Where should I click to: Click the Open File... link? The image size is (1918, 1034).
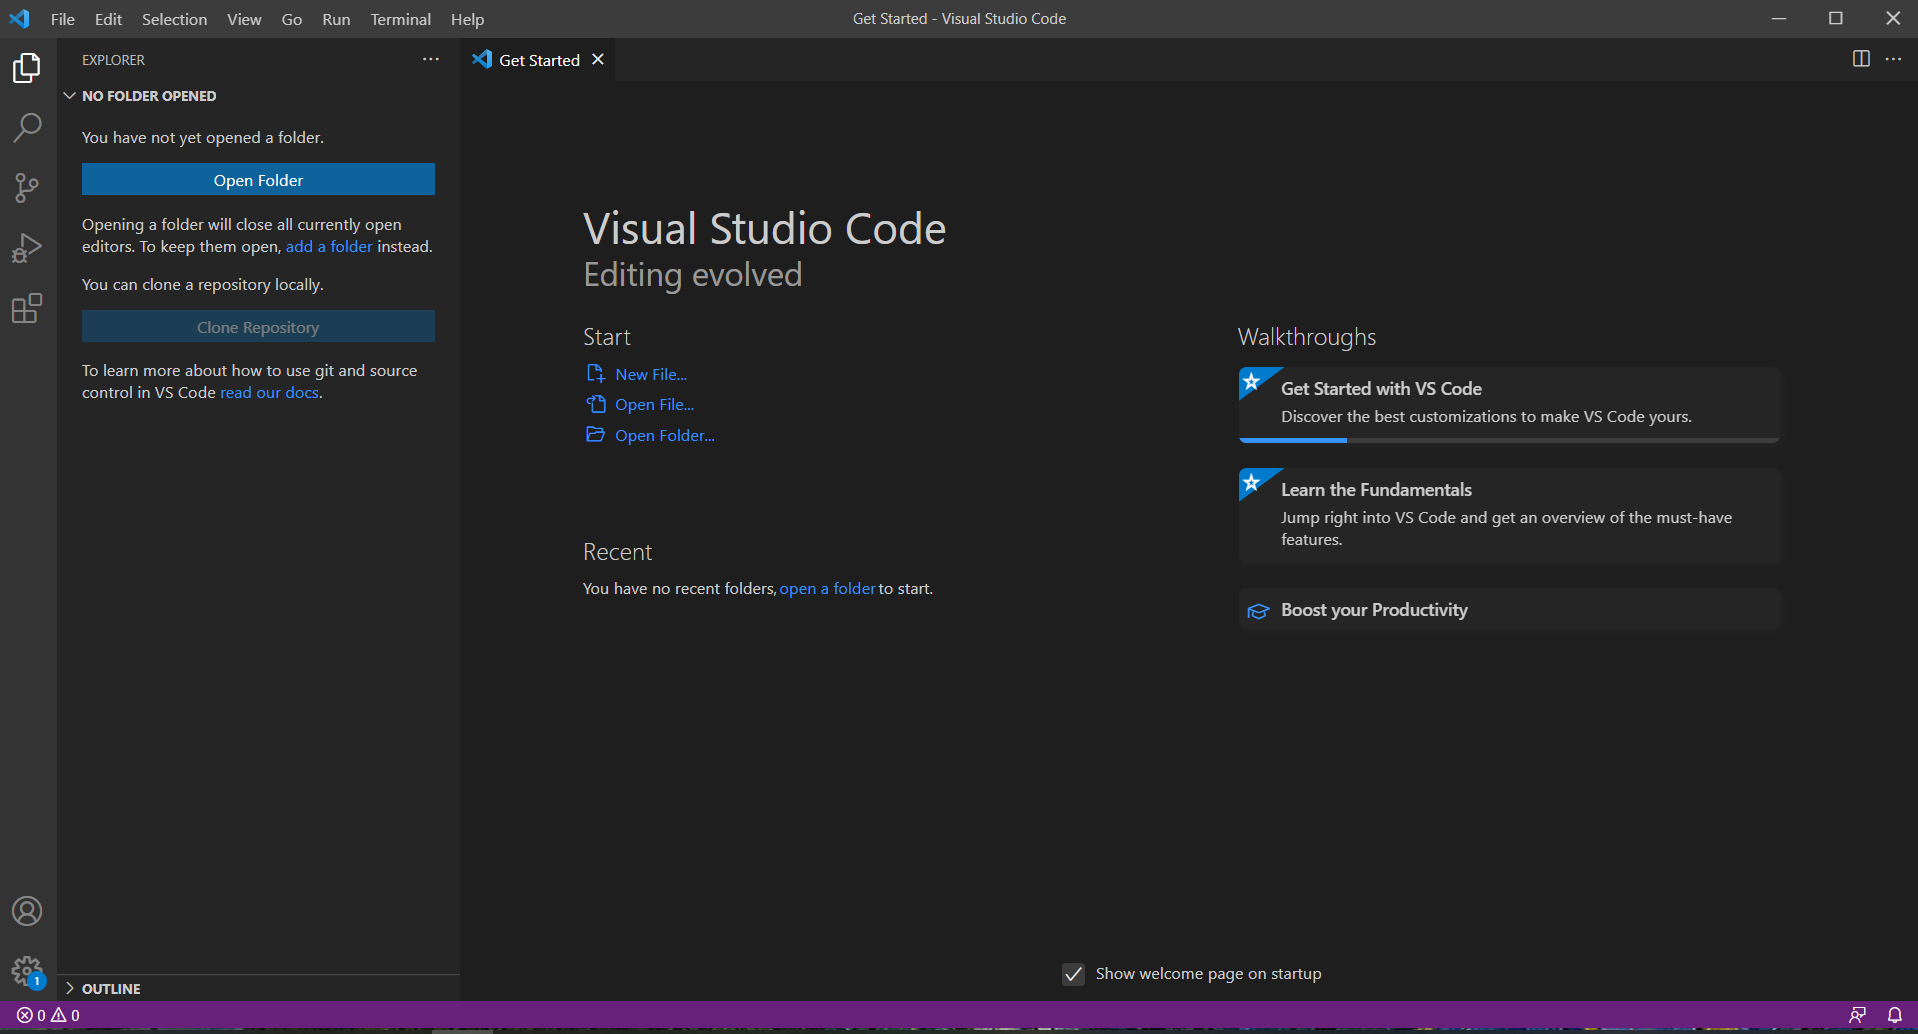(x=655, y=404)
